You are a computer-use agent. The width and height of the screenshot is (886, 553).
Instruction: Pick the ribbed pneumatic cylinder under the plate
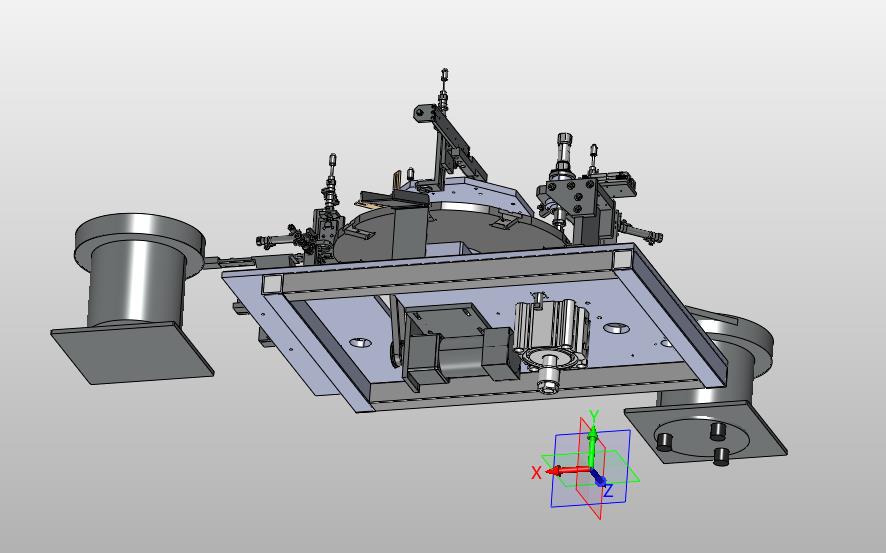tap(553, 332)
